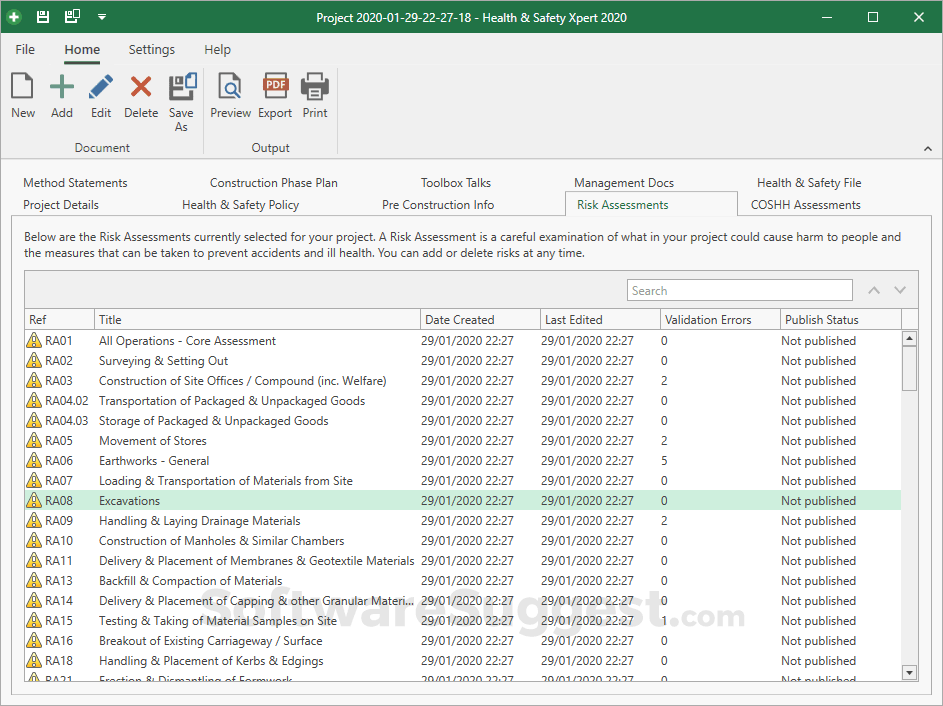Click the down chevron next to the search box

(899, 290)
